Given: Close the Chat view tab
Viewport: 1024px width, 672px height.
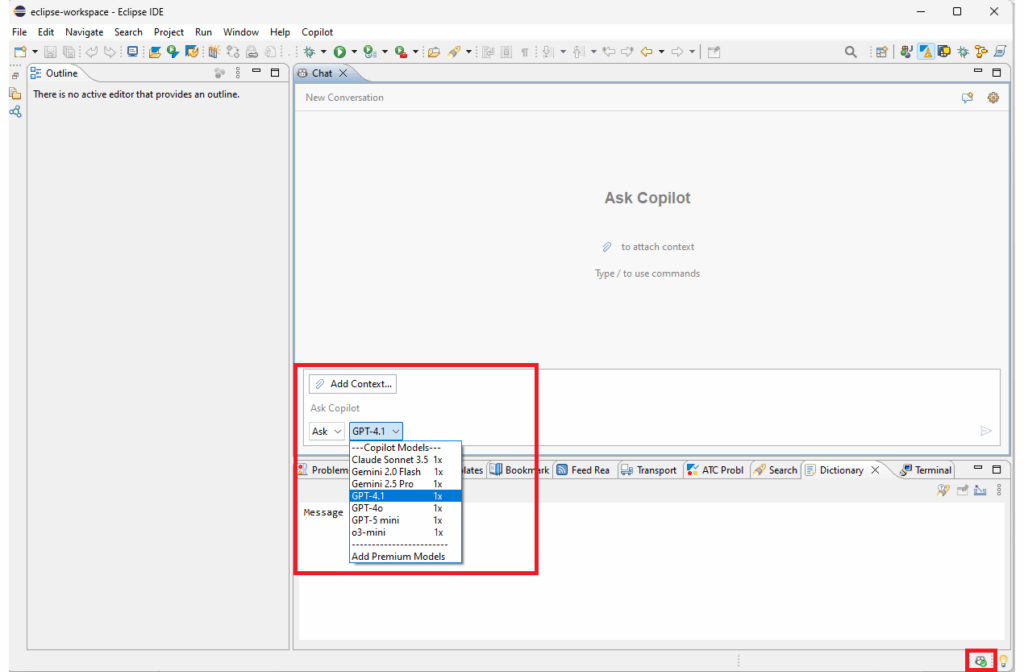Looking at the screenshot, I should coord(343,73).
